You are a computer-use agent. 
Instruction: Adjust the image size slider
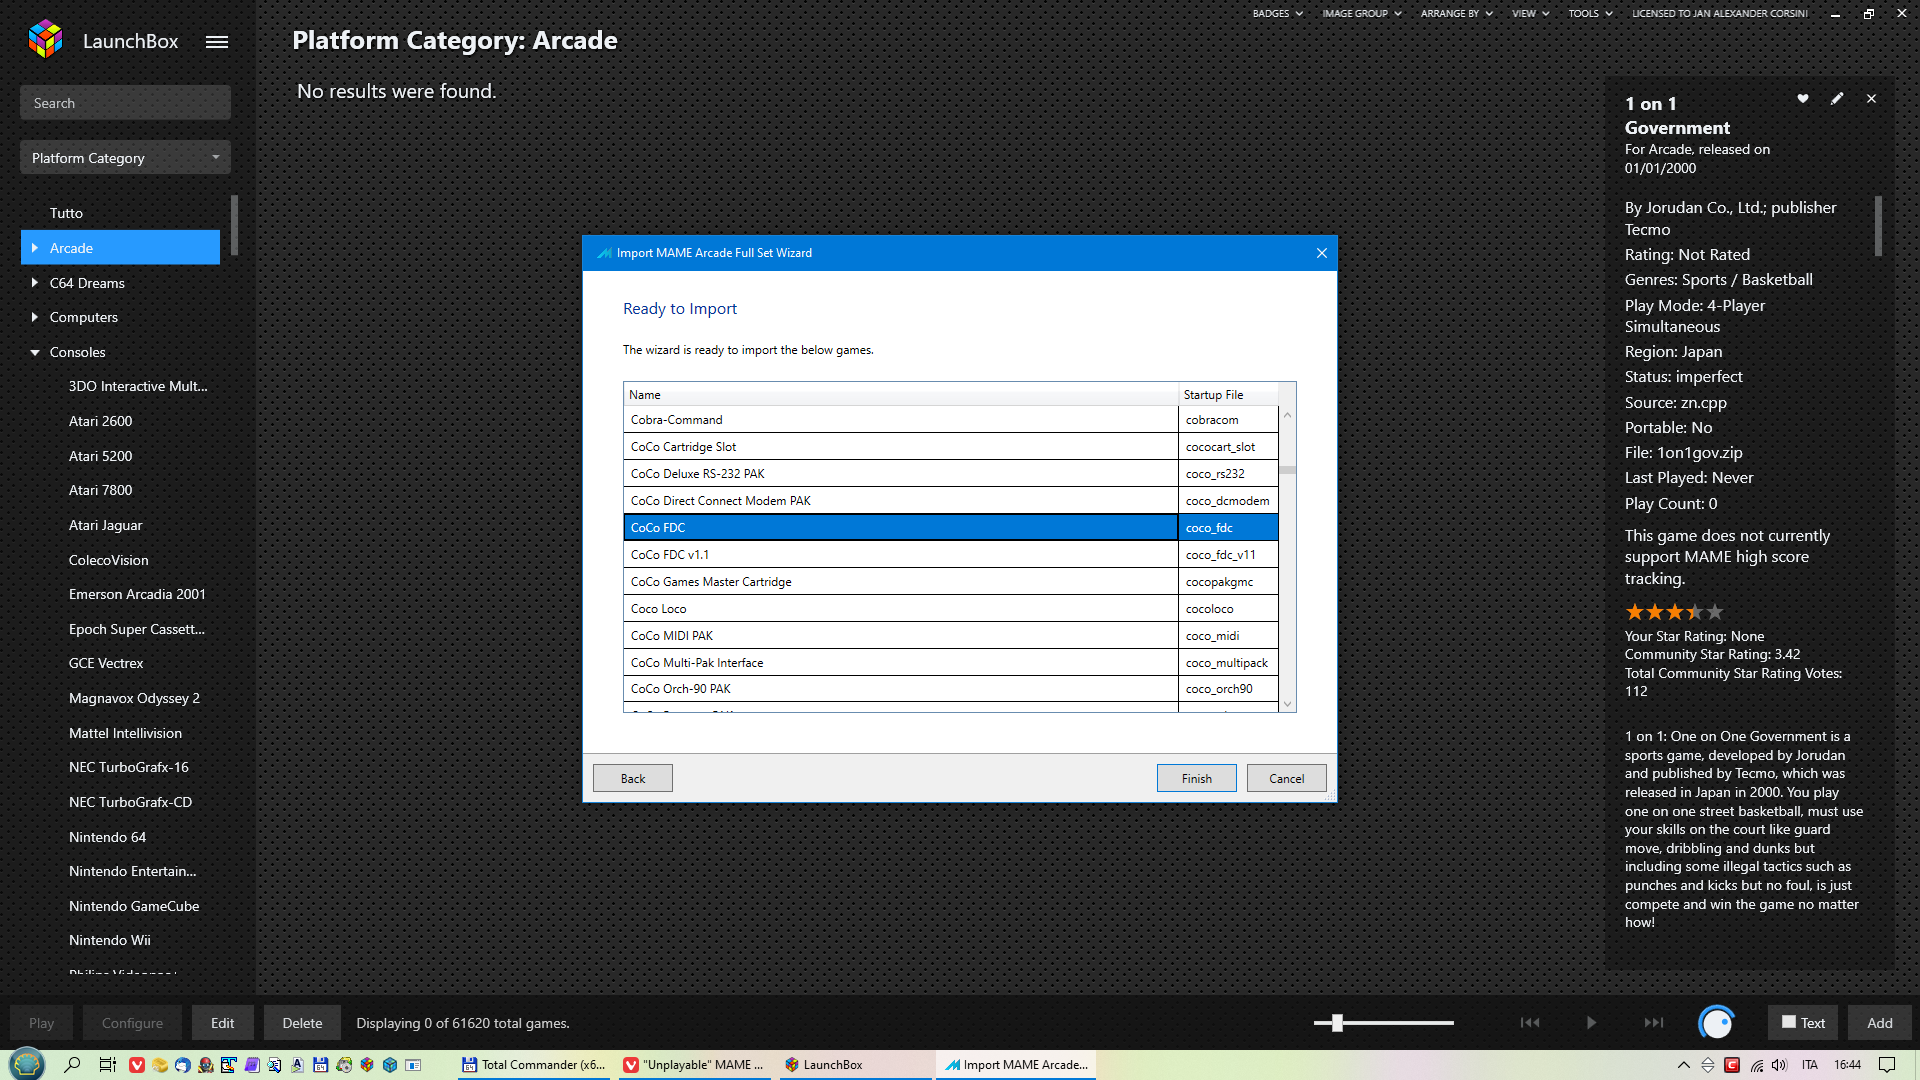click(1337, 1023)
